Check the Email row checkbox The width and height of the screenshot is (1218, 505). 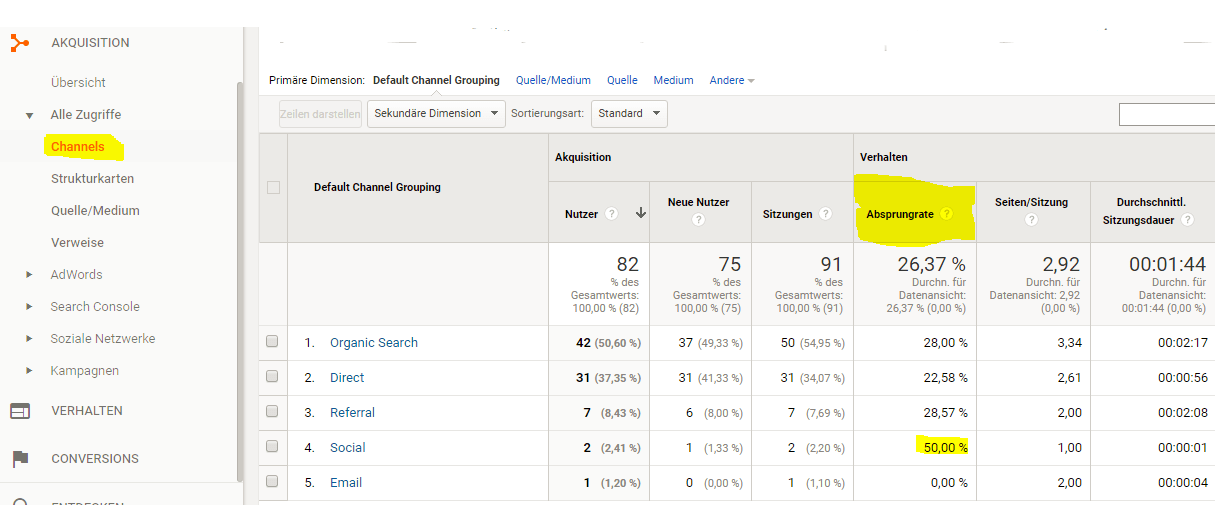point(272,482)
